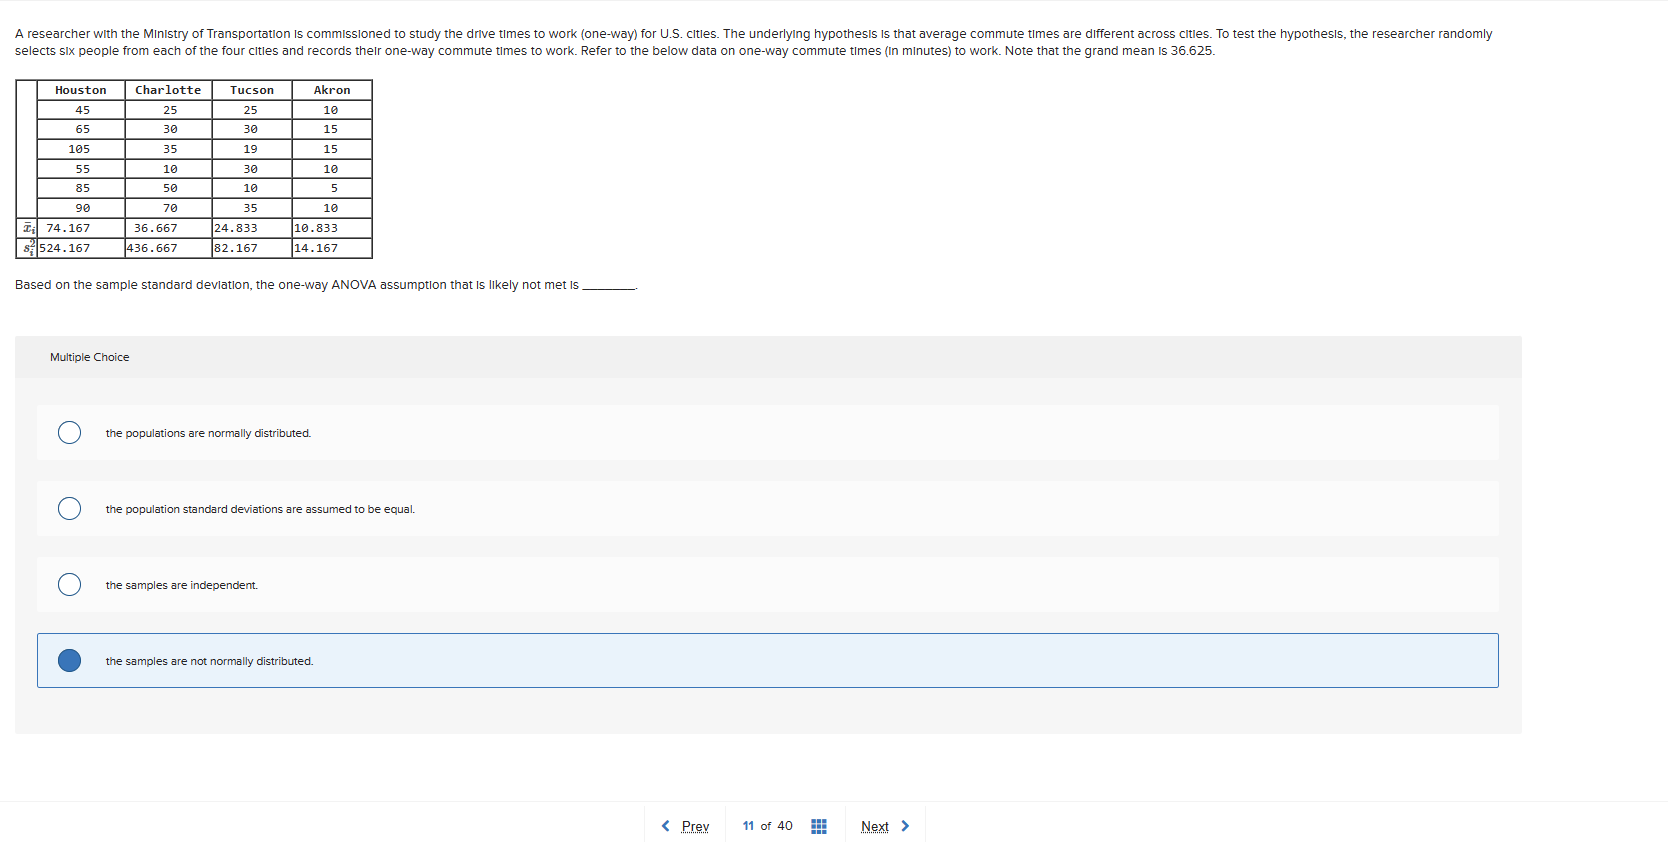Viewport: 1668px width, 846px height.
Task: Click the Akron column header in table
Action: (331, 90)
